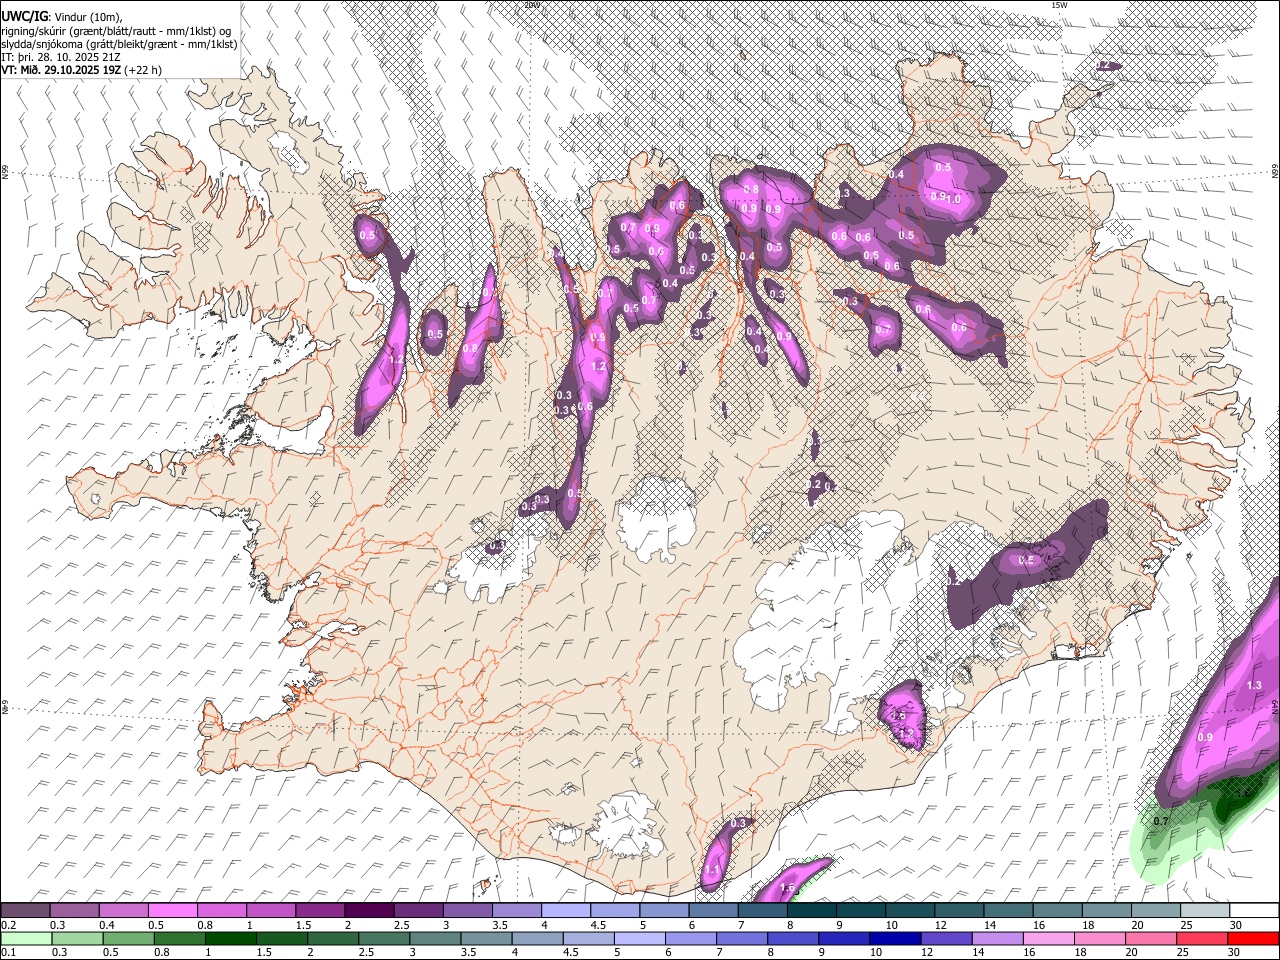Click the title text "UWC/IG: Vindur (10m)"
The width and height of the screenshot is (1280, 960).
point(61,17)
